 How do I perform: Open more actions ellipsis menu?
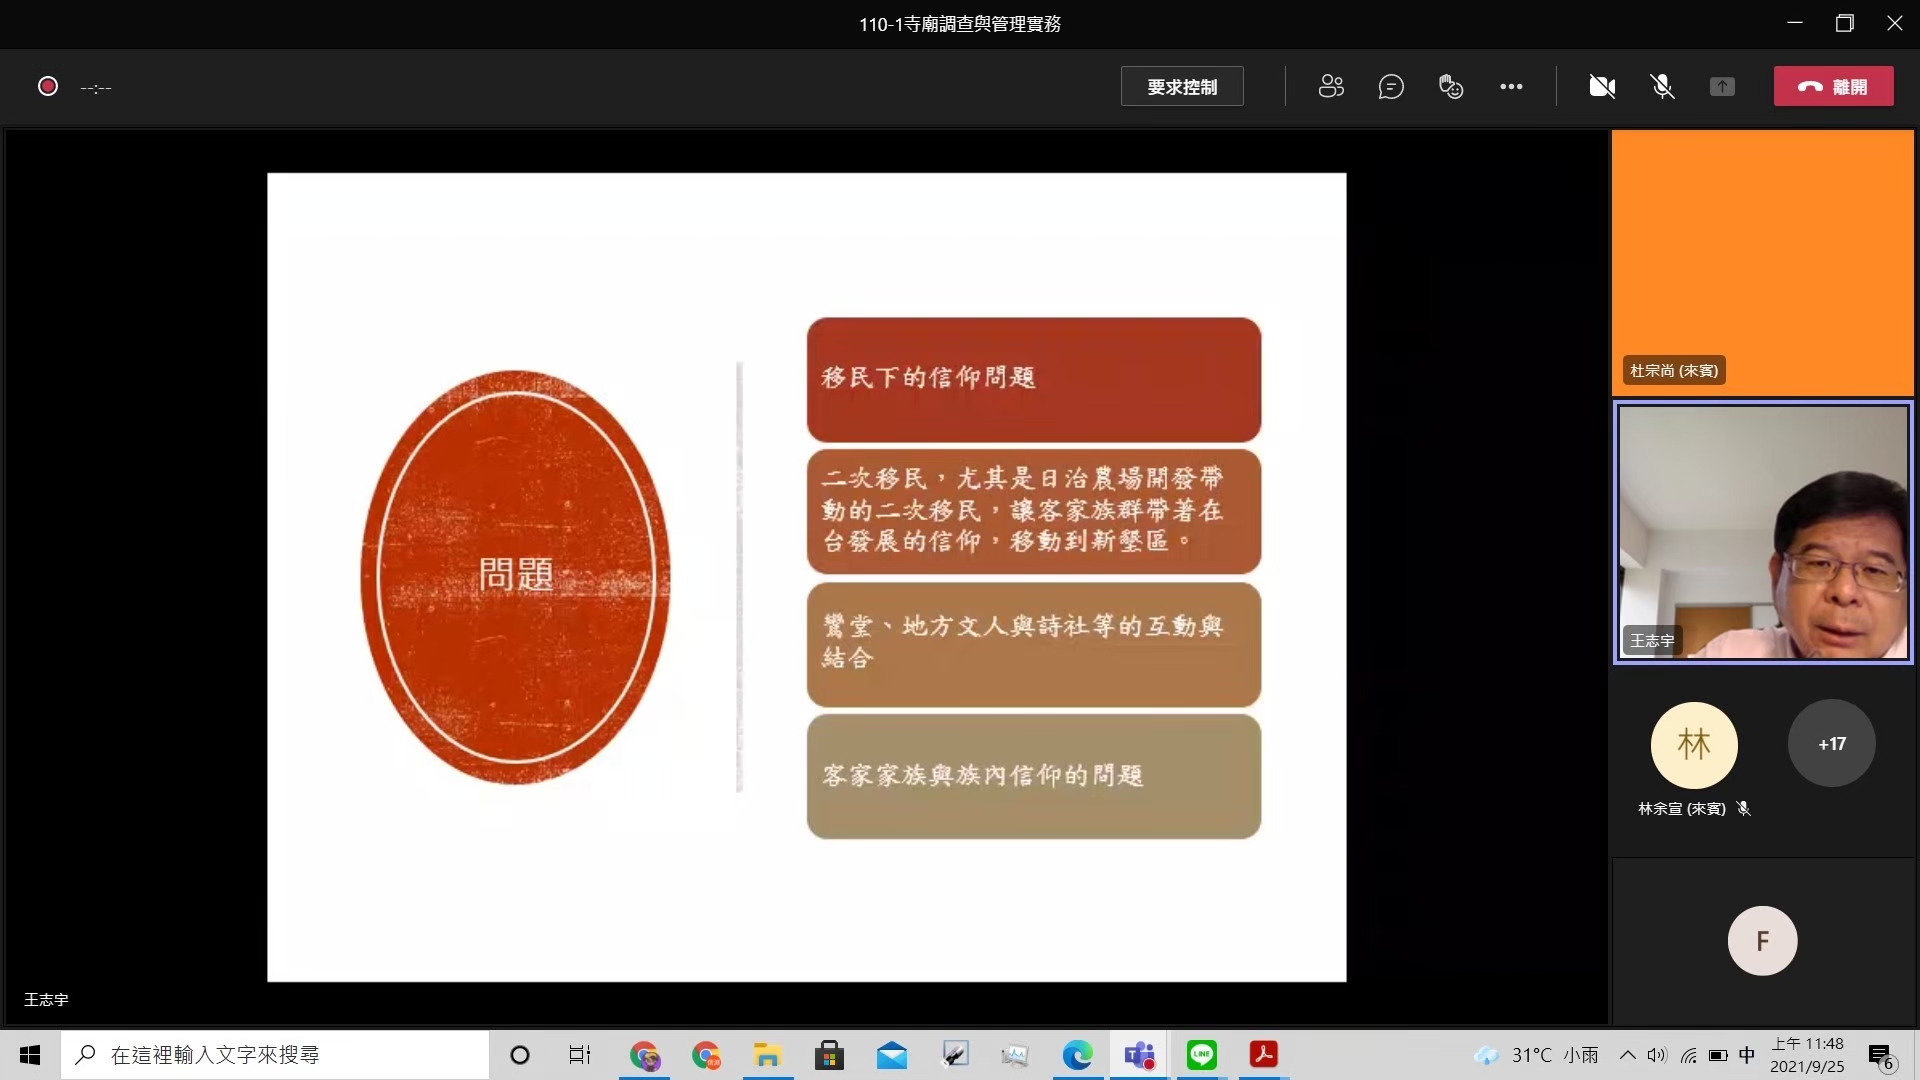point(1511,87)
